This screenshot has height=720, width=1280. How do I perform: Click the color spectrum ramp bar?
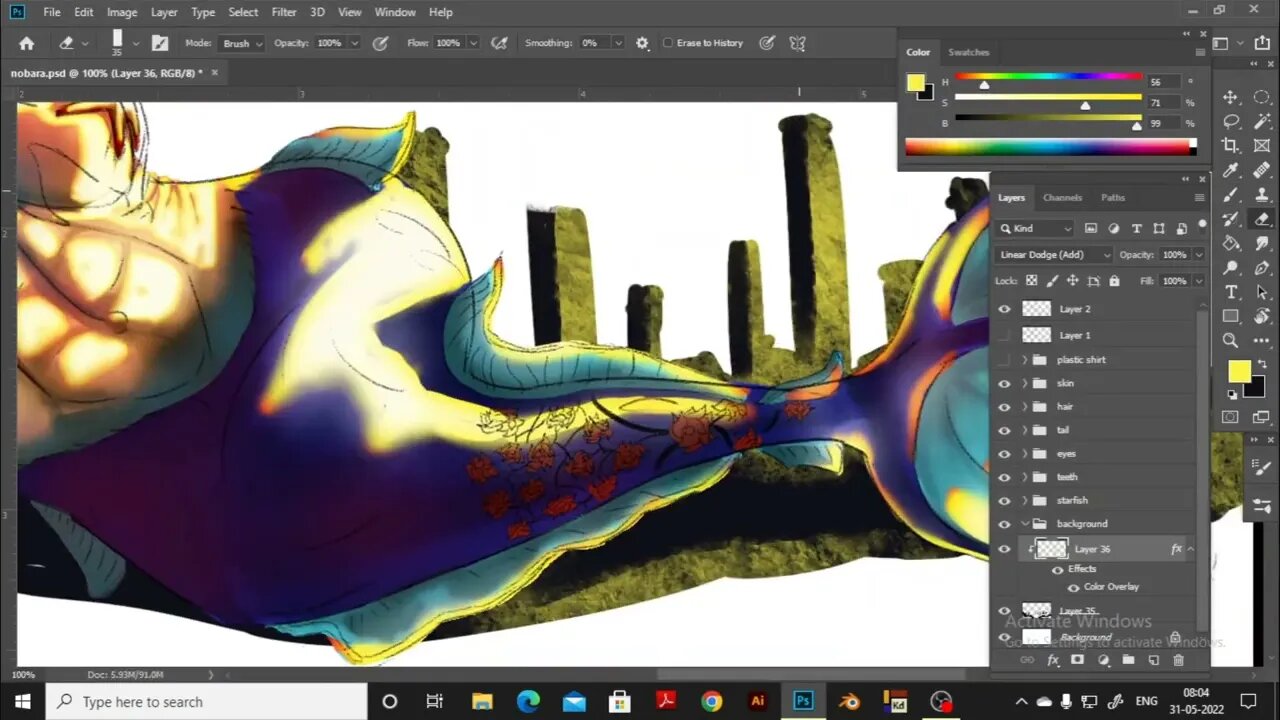pos(1050,146)
